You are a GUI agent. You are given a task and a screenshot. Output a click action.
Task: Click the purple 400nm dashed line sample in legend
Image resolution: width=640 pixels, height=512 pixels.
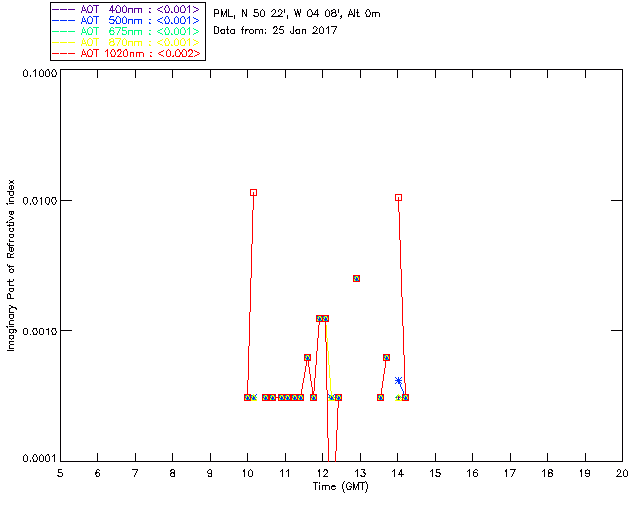pos(64,9)
